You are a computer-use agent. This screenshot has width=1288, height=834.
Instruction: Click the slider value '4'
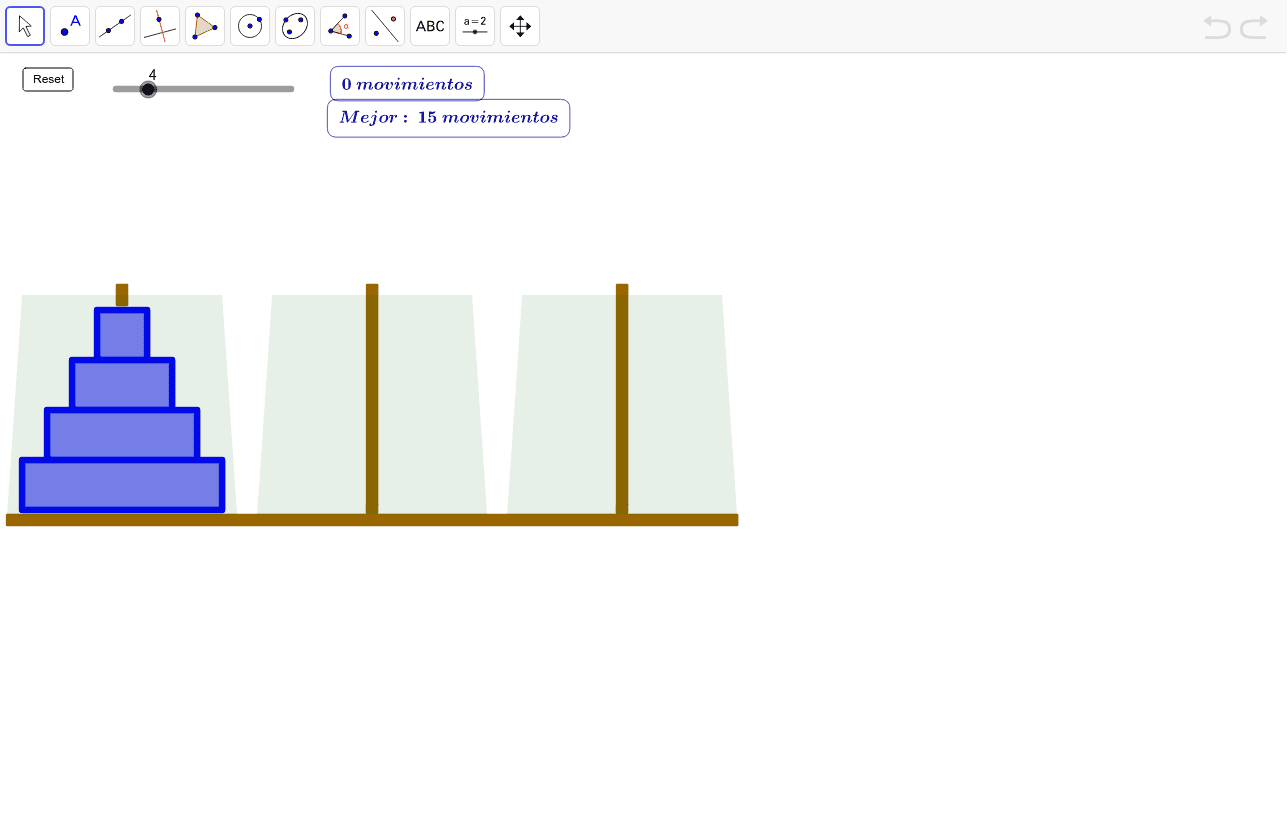152,74
